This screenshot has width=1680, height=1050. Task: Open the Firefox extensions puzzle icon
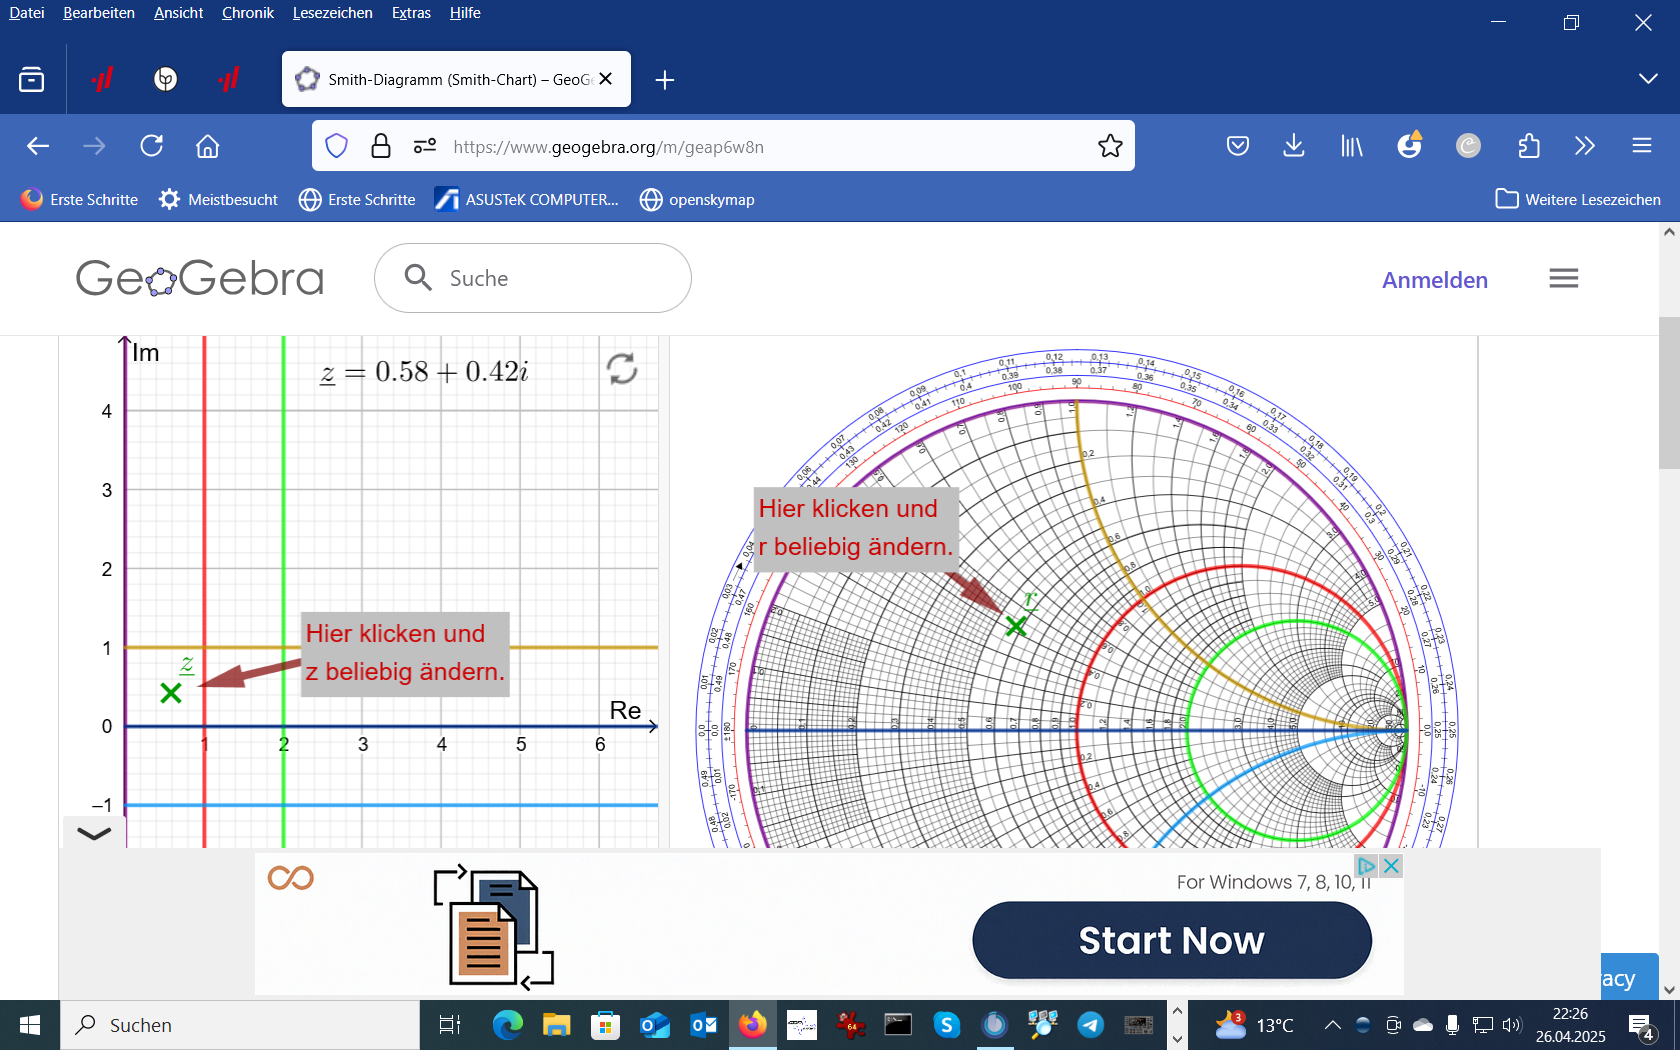1529,146
